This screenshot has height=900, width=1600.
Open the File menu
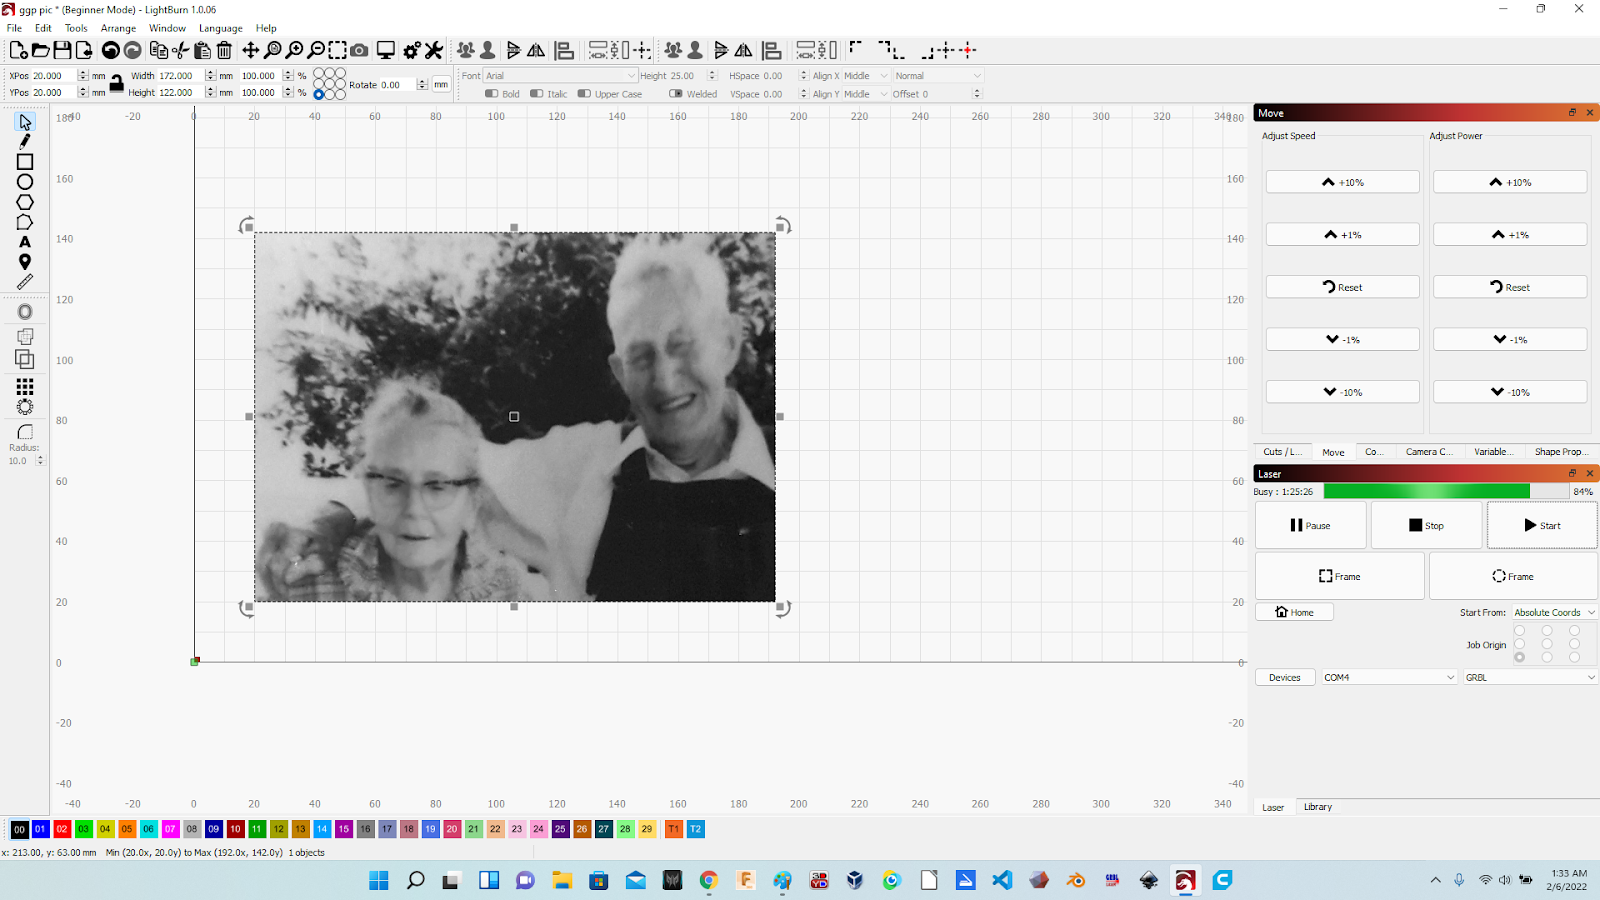[x=14, y=28]
